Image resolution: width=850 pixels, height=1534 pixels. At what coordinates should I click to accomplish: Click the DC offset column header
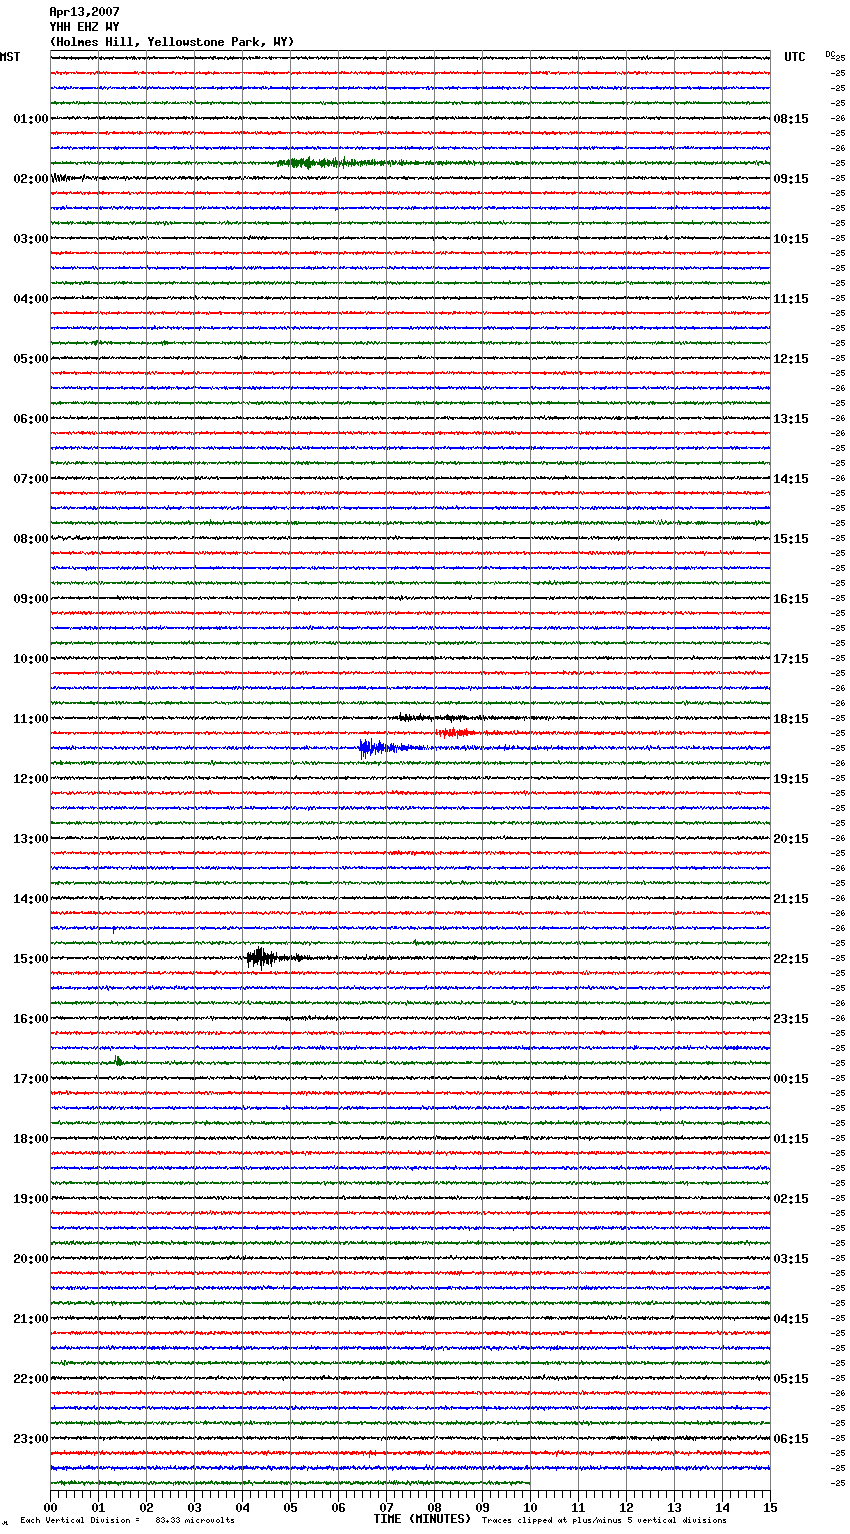pos(830,54)
